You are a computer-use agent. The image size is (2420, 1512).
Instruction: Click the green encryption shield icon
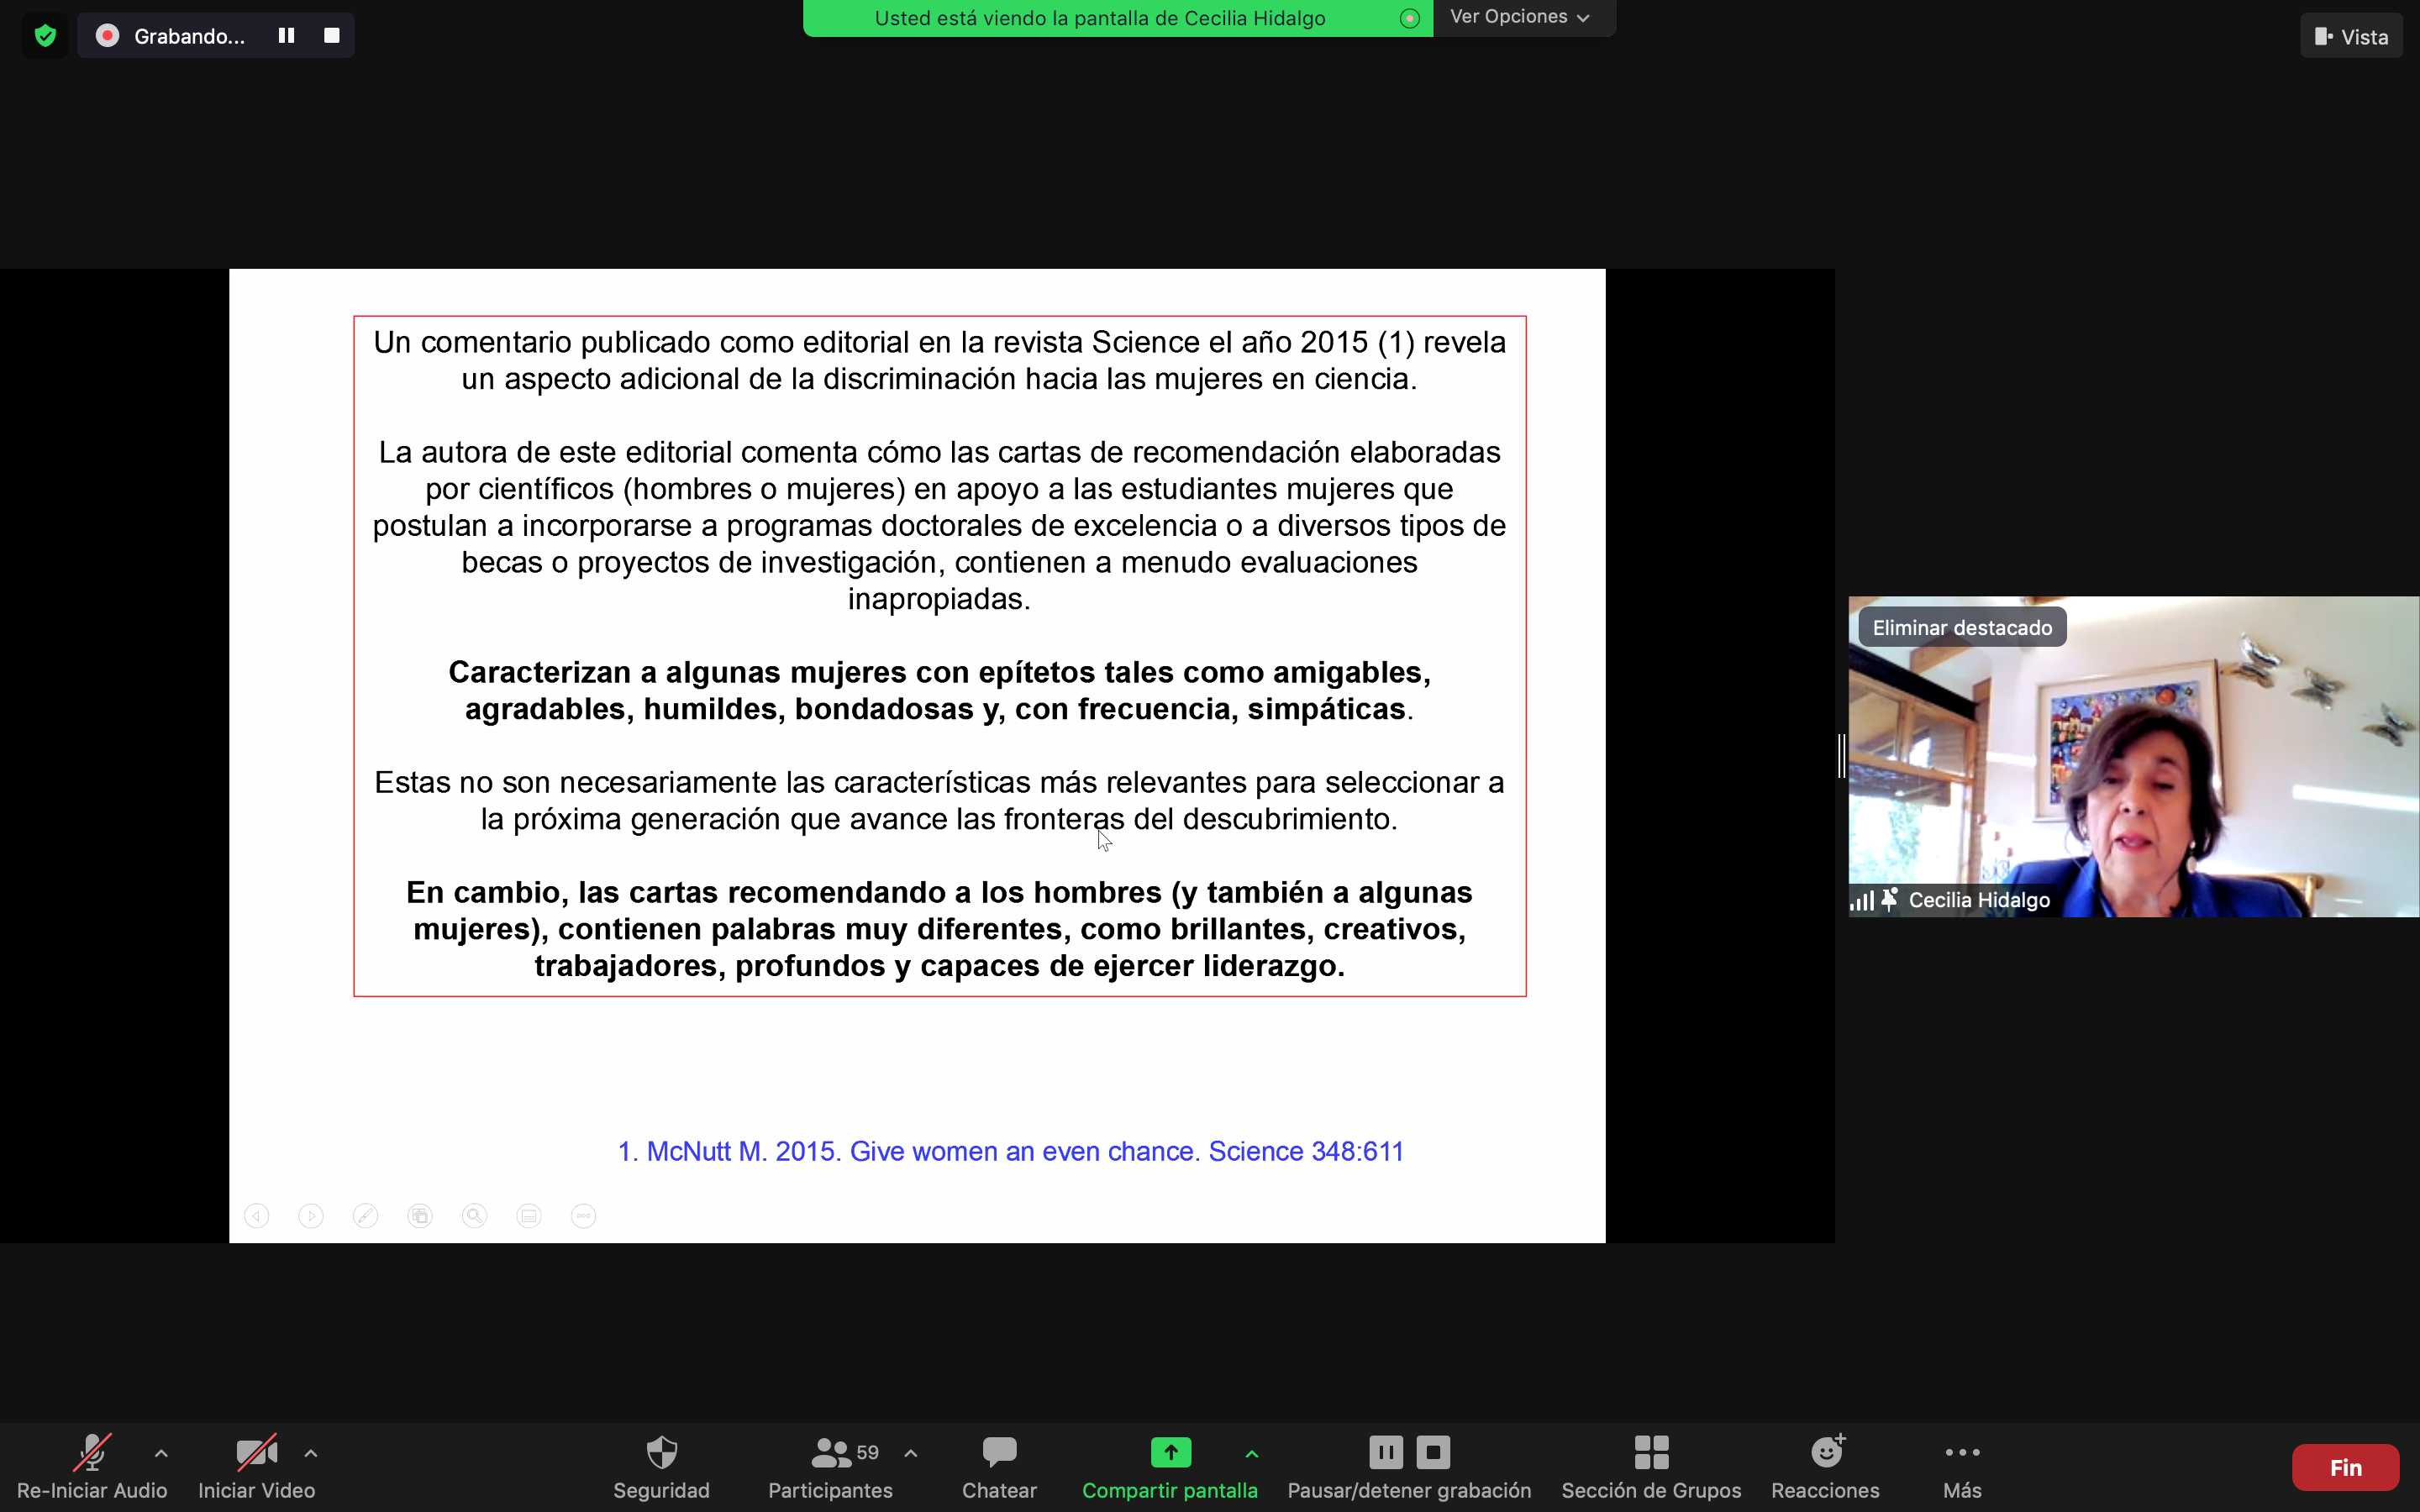(x=45, y=36)
